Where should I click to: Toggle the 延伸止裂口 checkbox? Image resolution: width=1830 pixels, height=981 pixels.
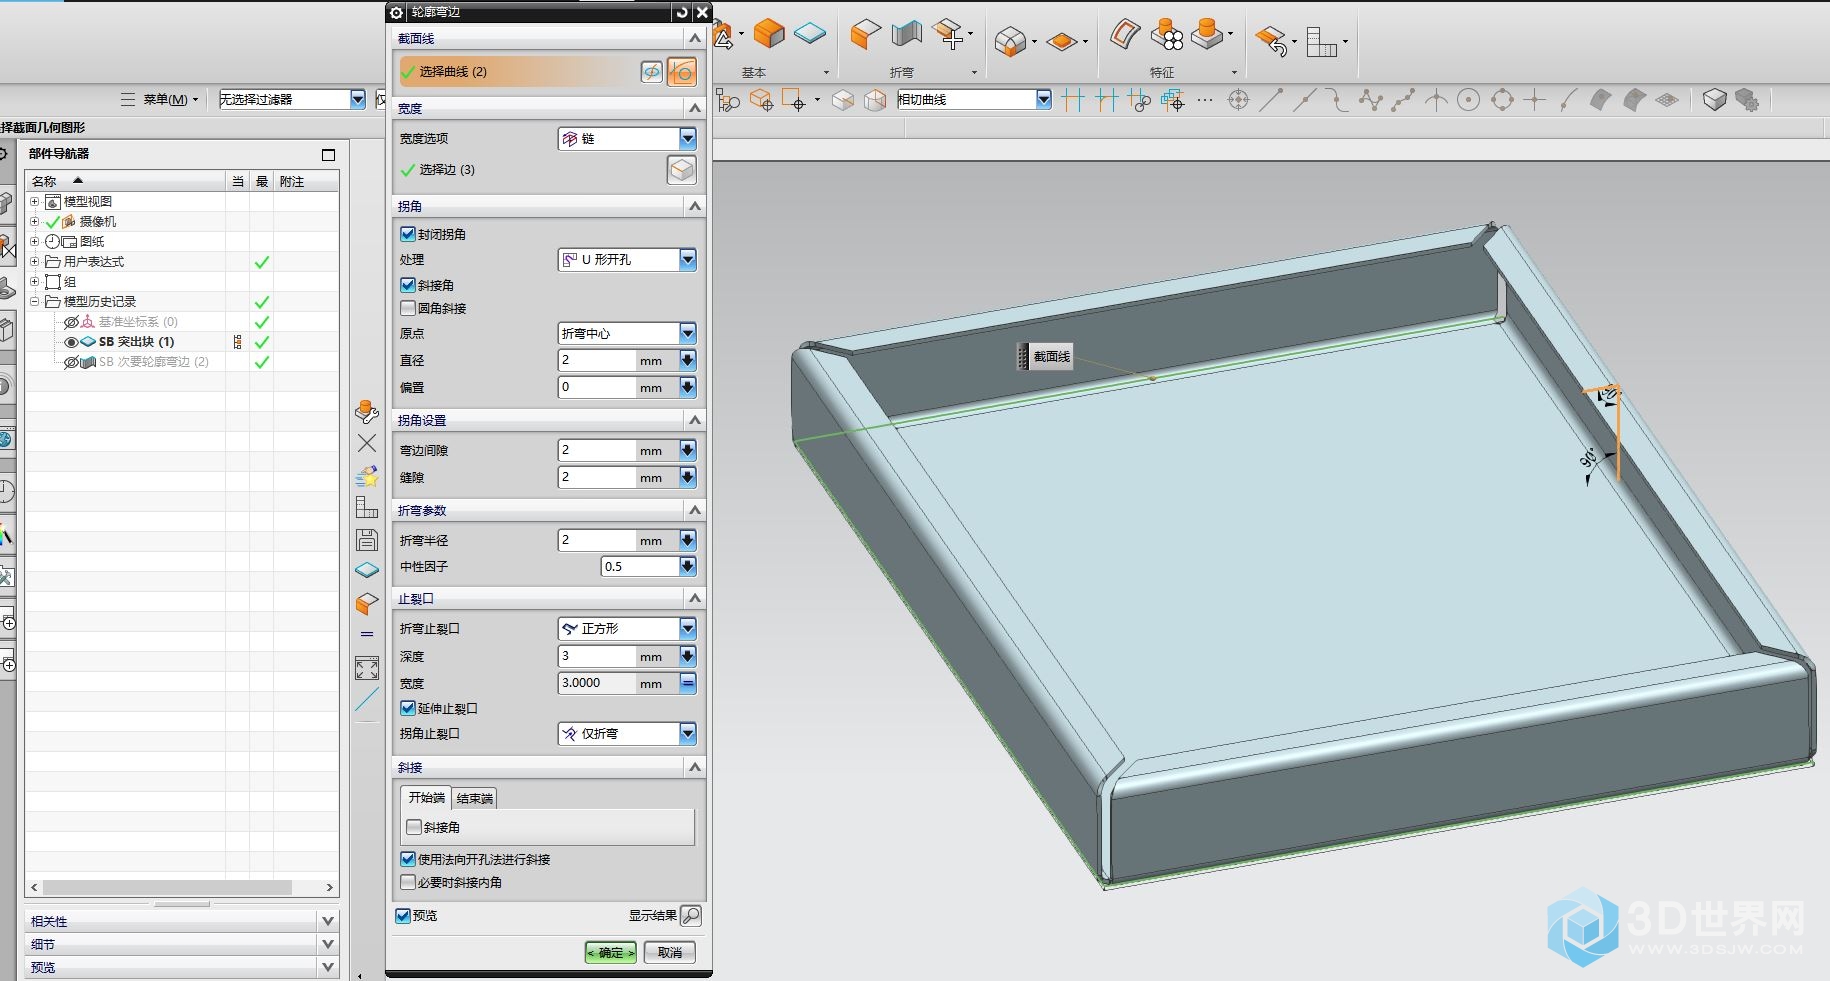[408, 708]
